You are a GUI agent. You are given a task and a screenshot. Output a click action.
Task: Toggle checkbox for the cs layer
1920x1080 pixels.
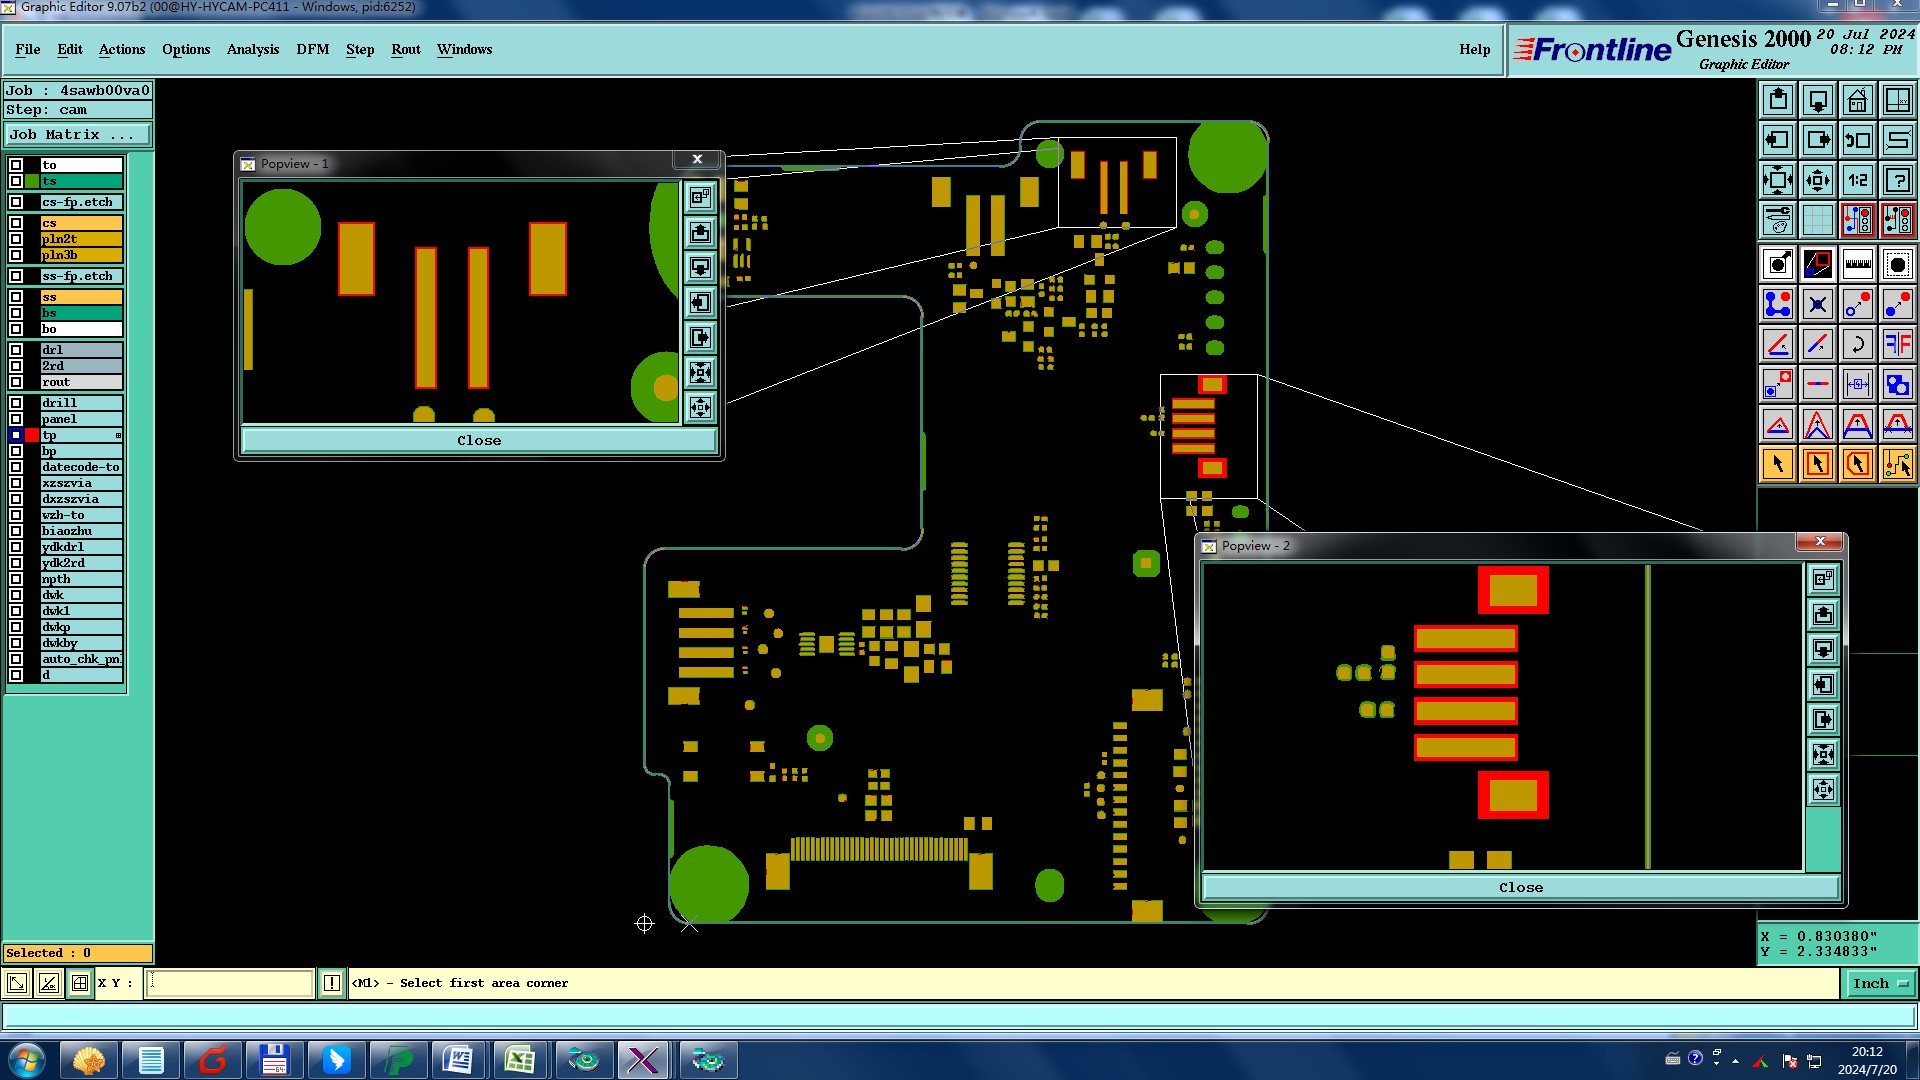[16, 223]
